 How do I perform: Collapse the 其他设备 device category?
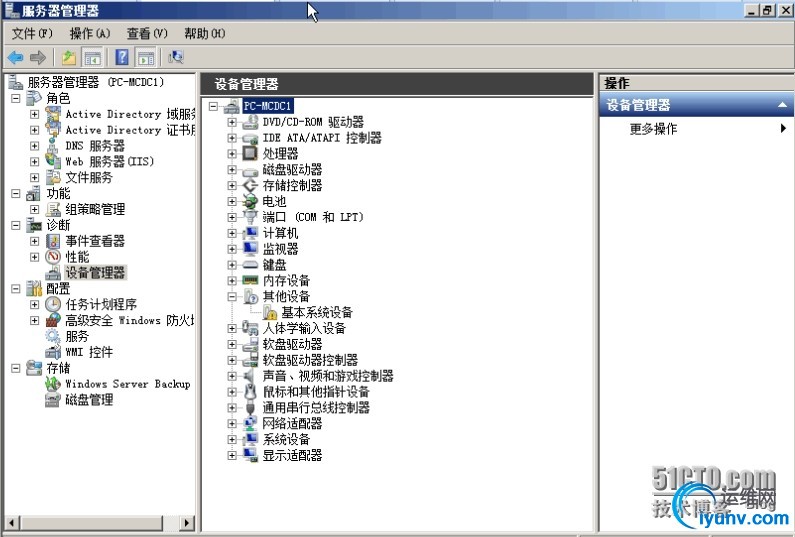pos(232,297)
